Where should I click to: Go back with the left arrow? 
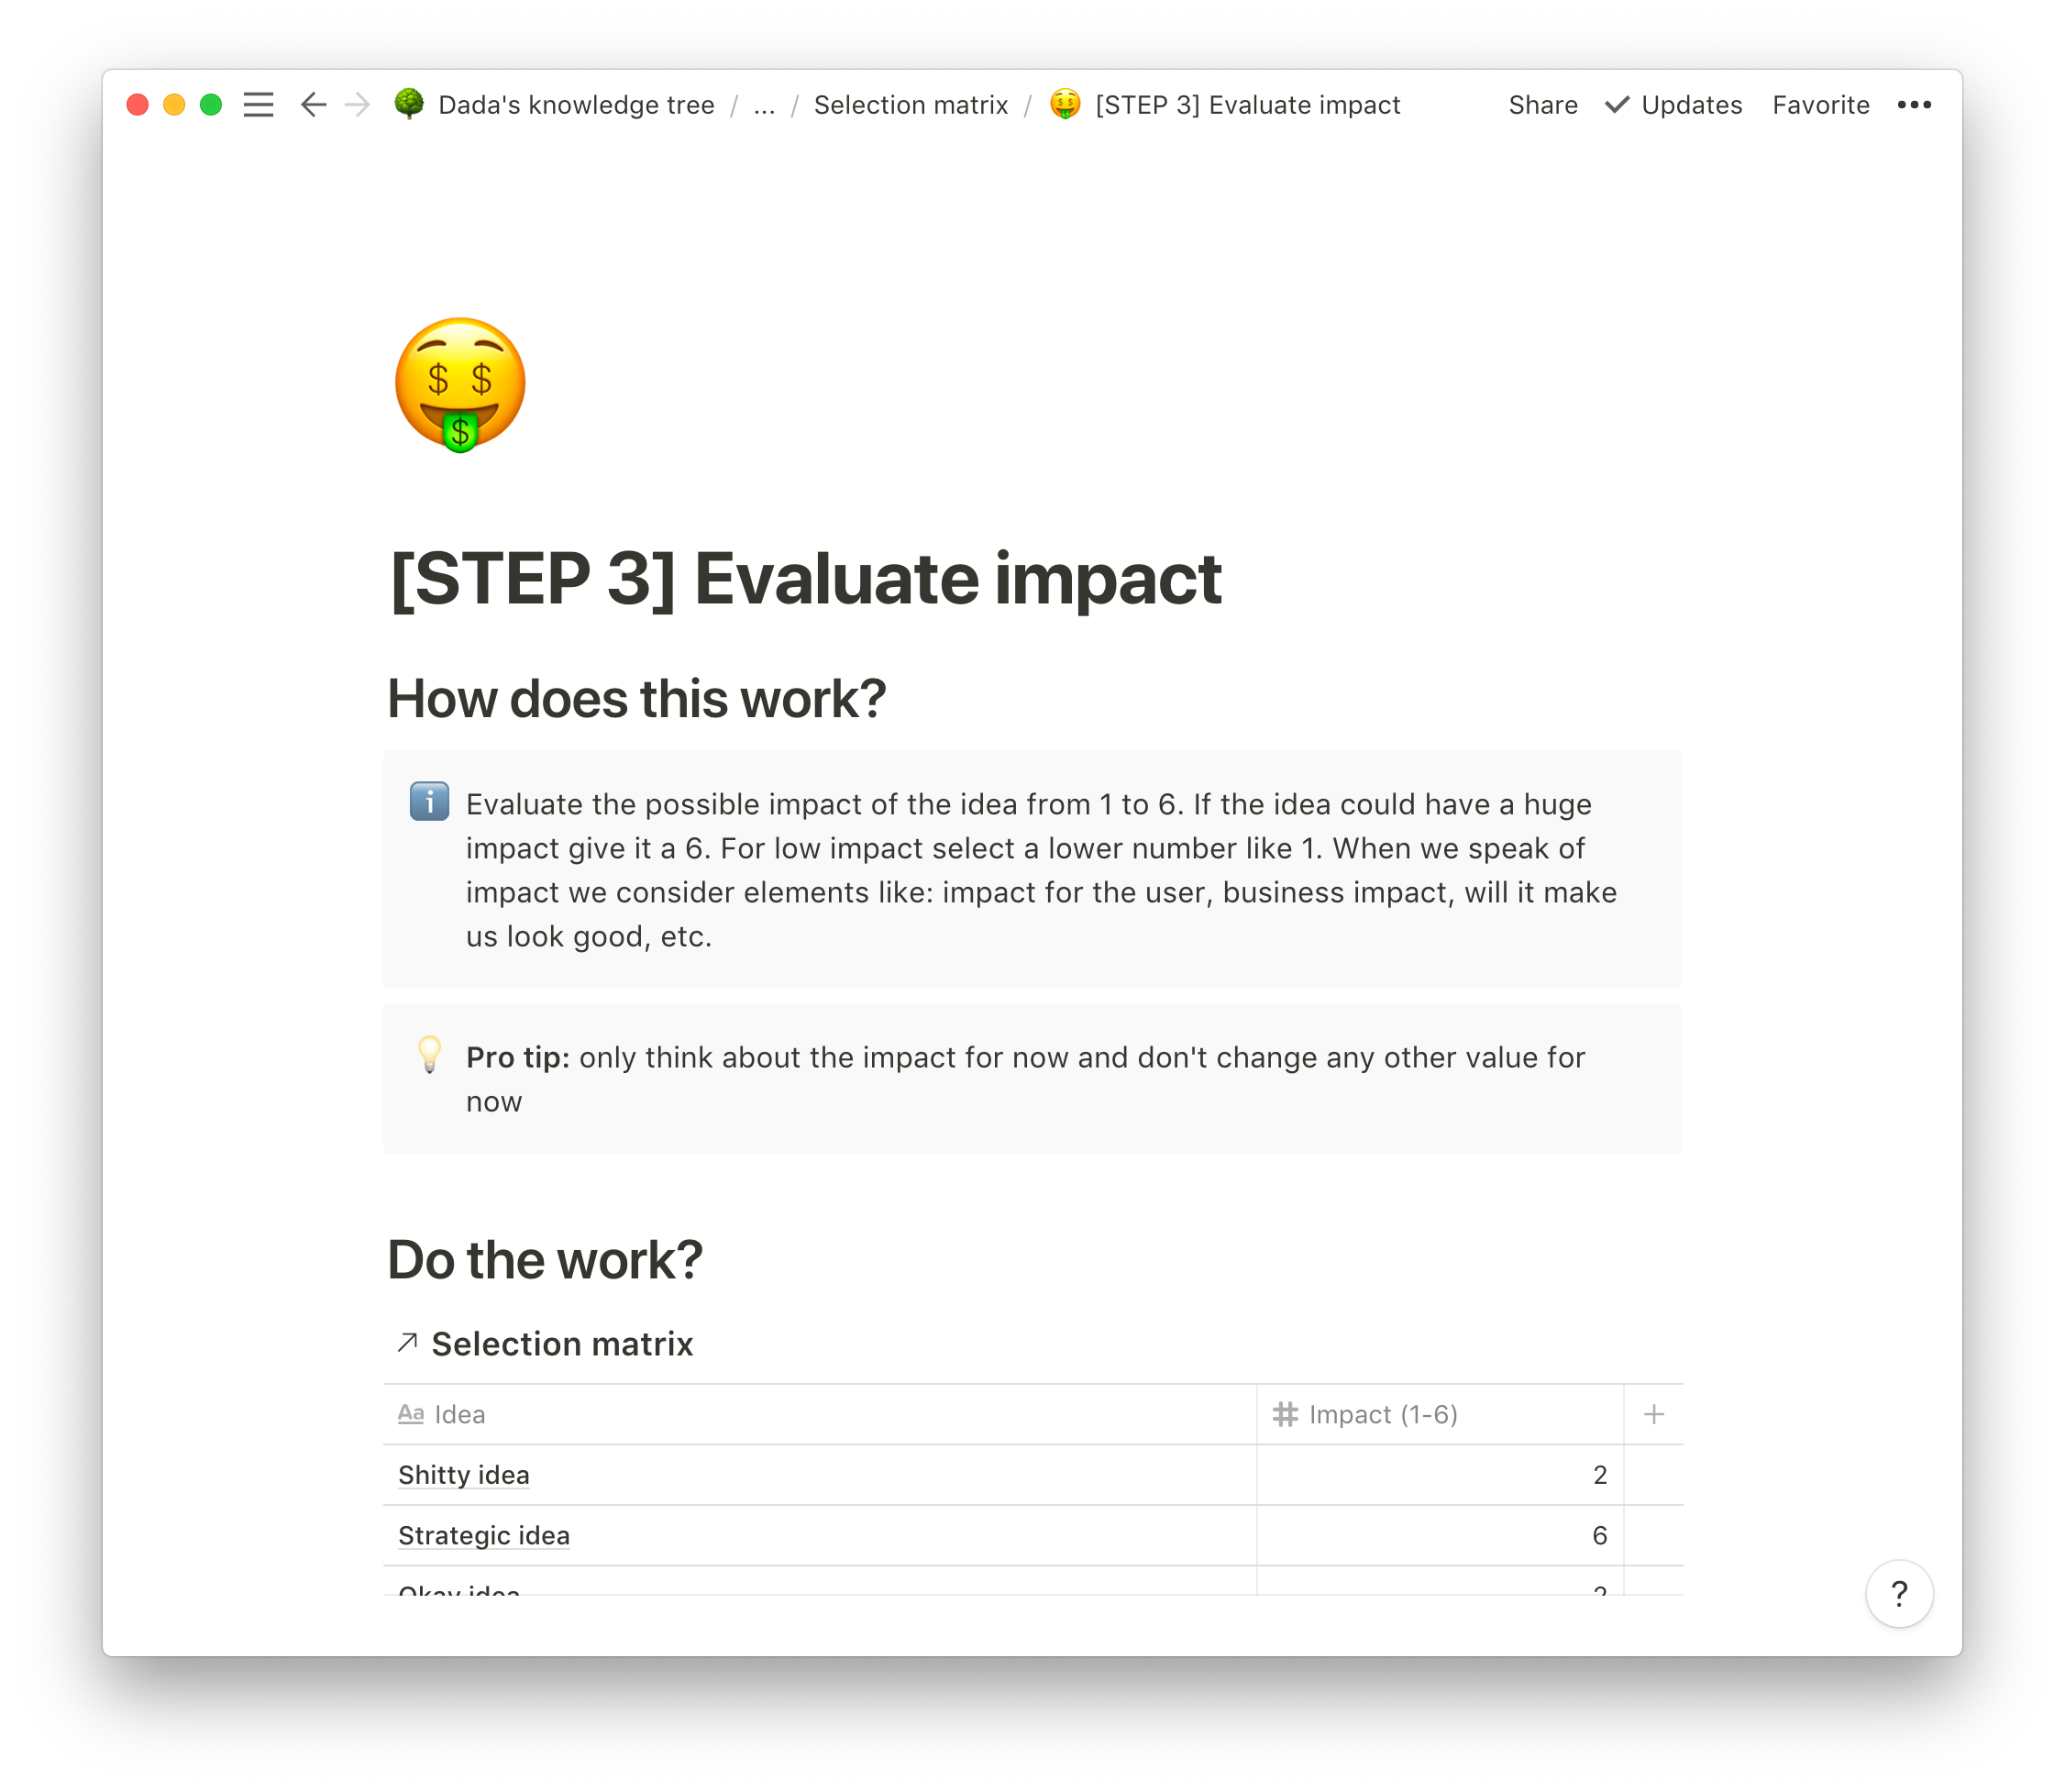(x=313, y=105)
